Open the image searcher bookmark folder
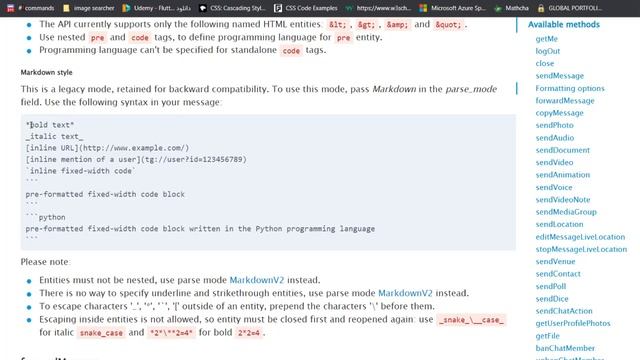This screenshot has width=640, height=360. point(67,8)
